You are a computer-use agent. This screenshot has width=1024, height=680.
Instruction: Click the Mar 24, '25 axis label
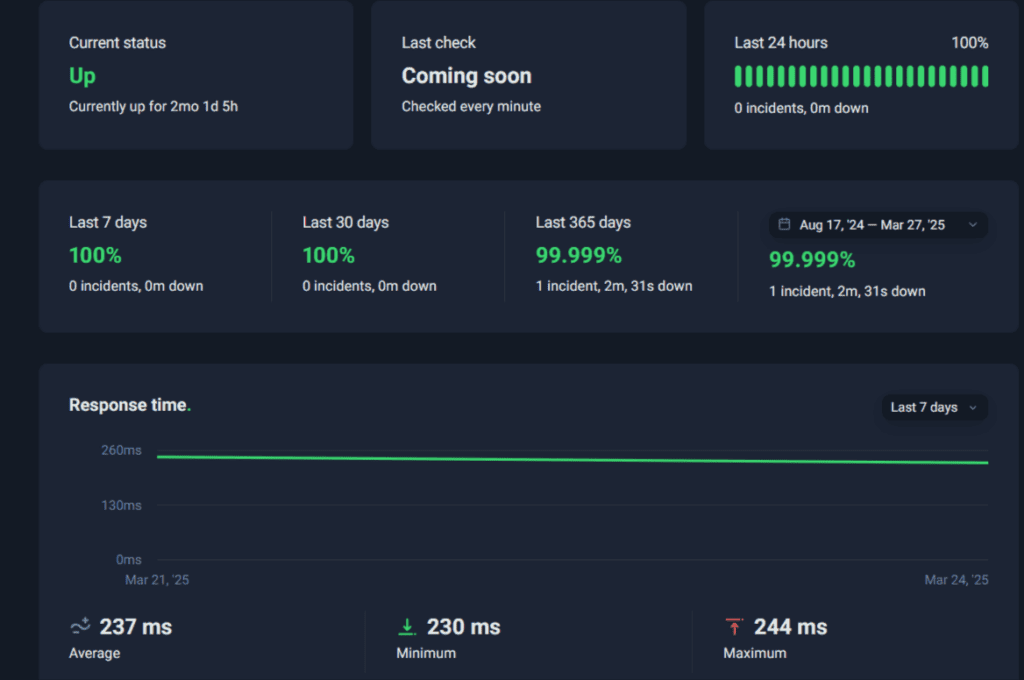(956, 580)
